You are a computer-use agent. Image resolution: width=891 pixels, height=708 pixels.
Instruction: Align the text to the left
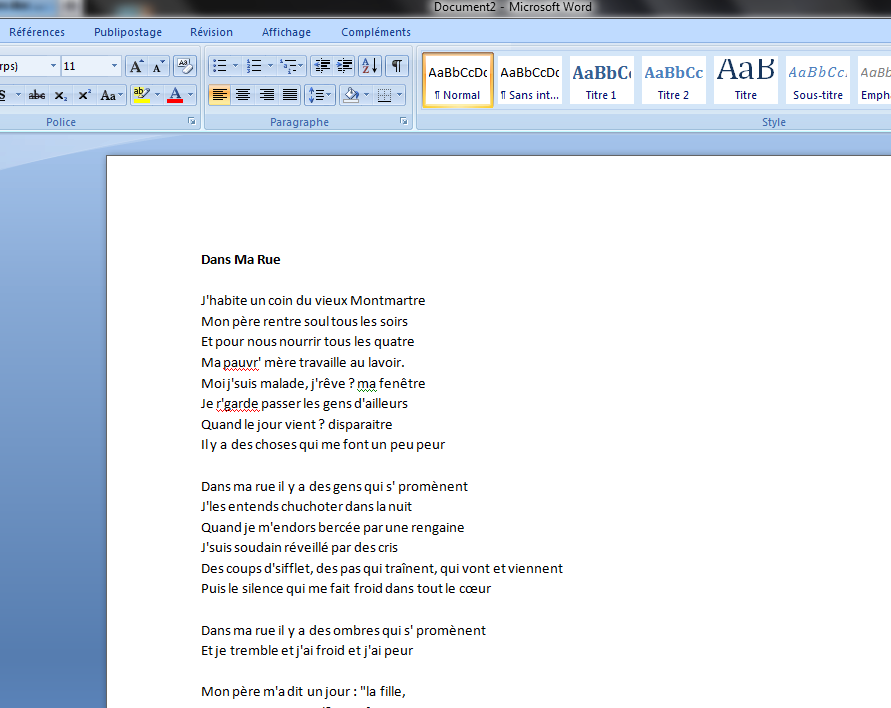[219, 95]
